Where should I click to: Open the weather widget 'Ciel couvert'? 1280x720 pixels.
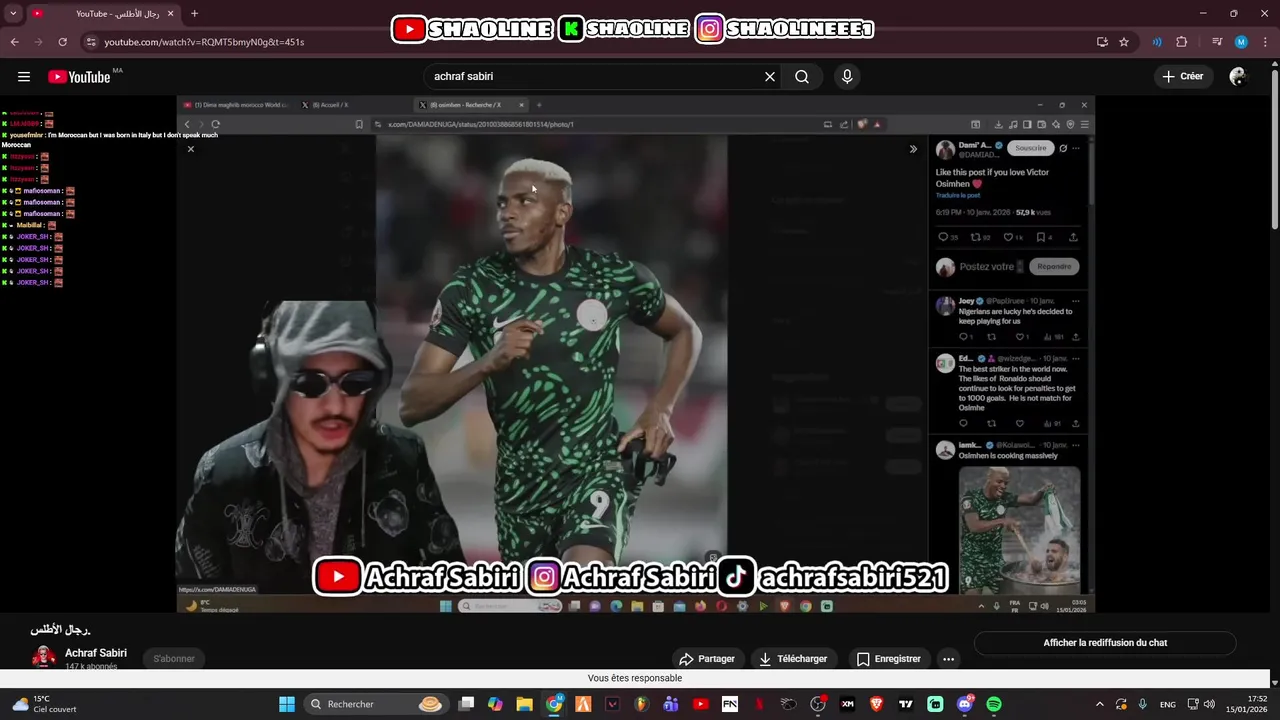pos(45,704)
